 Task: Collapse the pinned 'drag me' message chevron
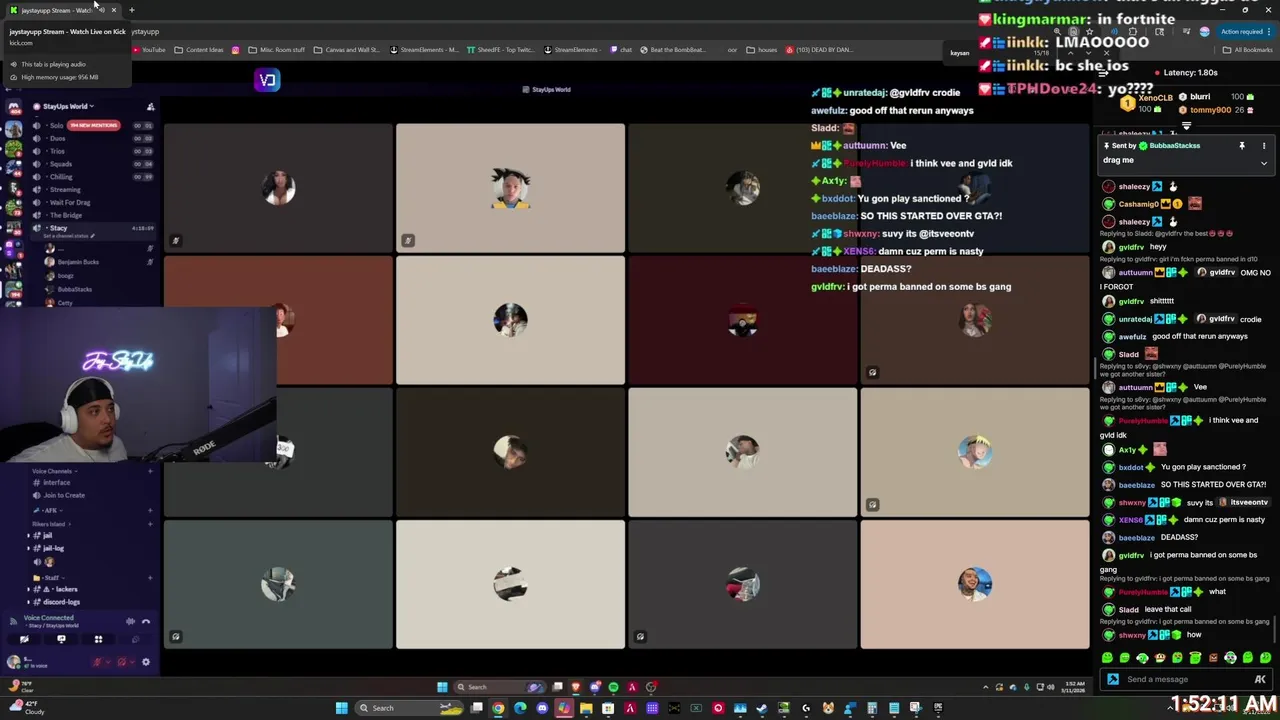tap(1263, 162)
